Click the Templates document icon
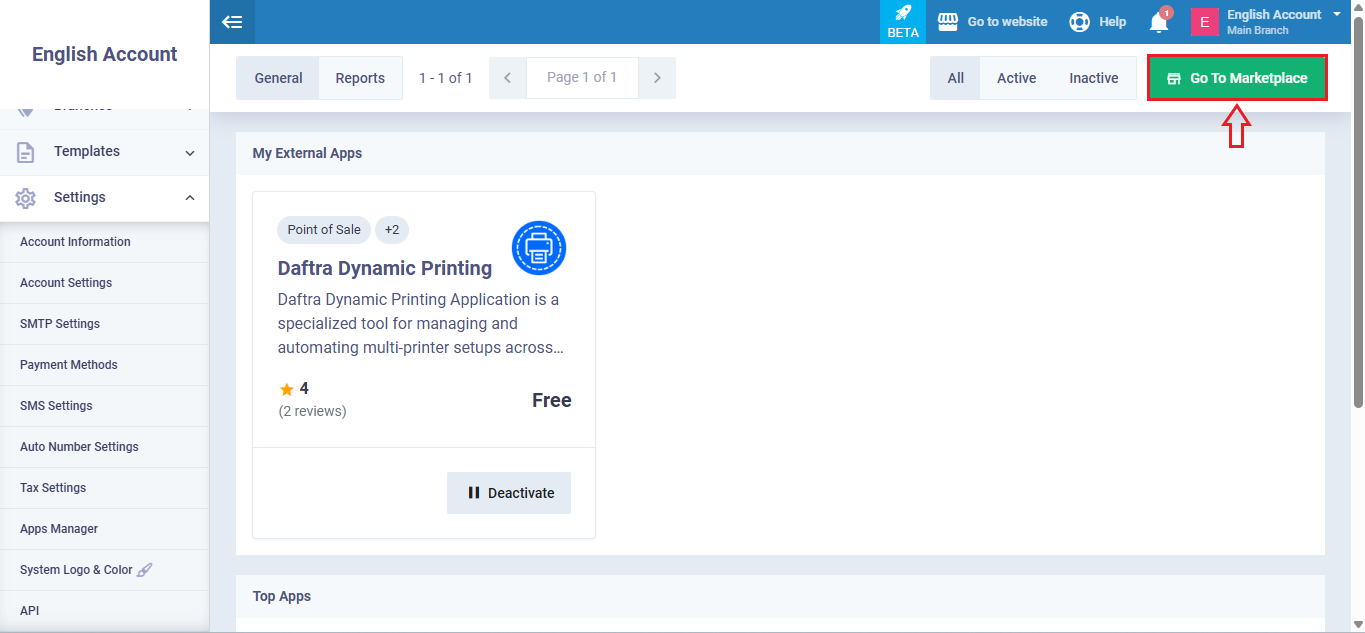This screenshot has width=1365, height=633. pyautogui.click(x=26, y=152)
